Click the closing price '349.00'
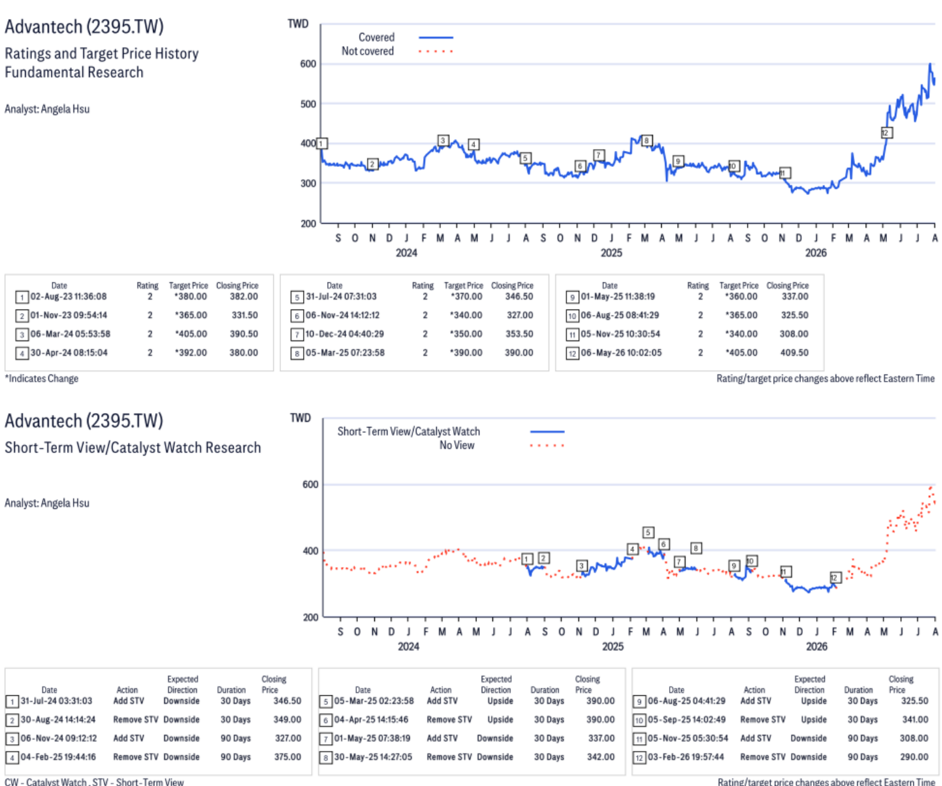Screen dimensions: 942x786 tap(288, 719)
